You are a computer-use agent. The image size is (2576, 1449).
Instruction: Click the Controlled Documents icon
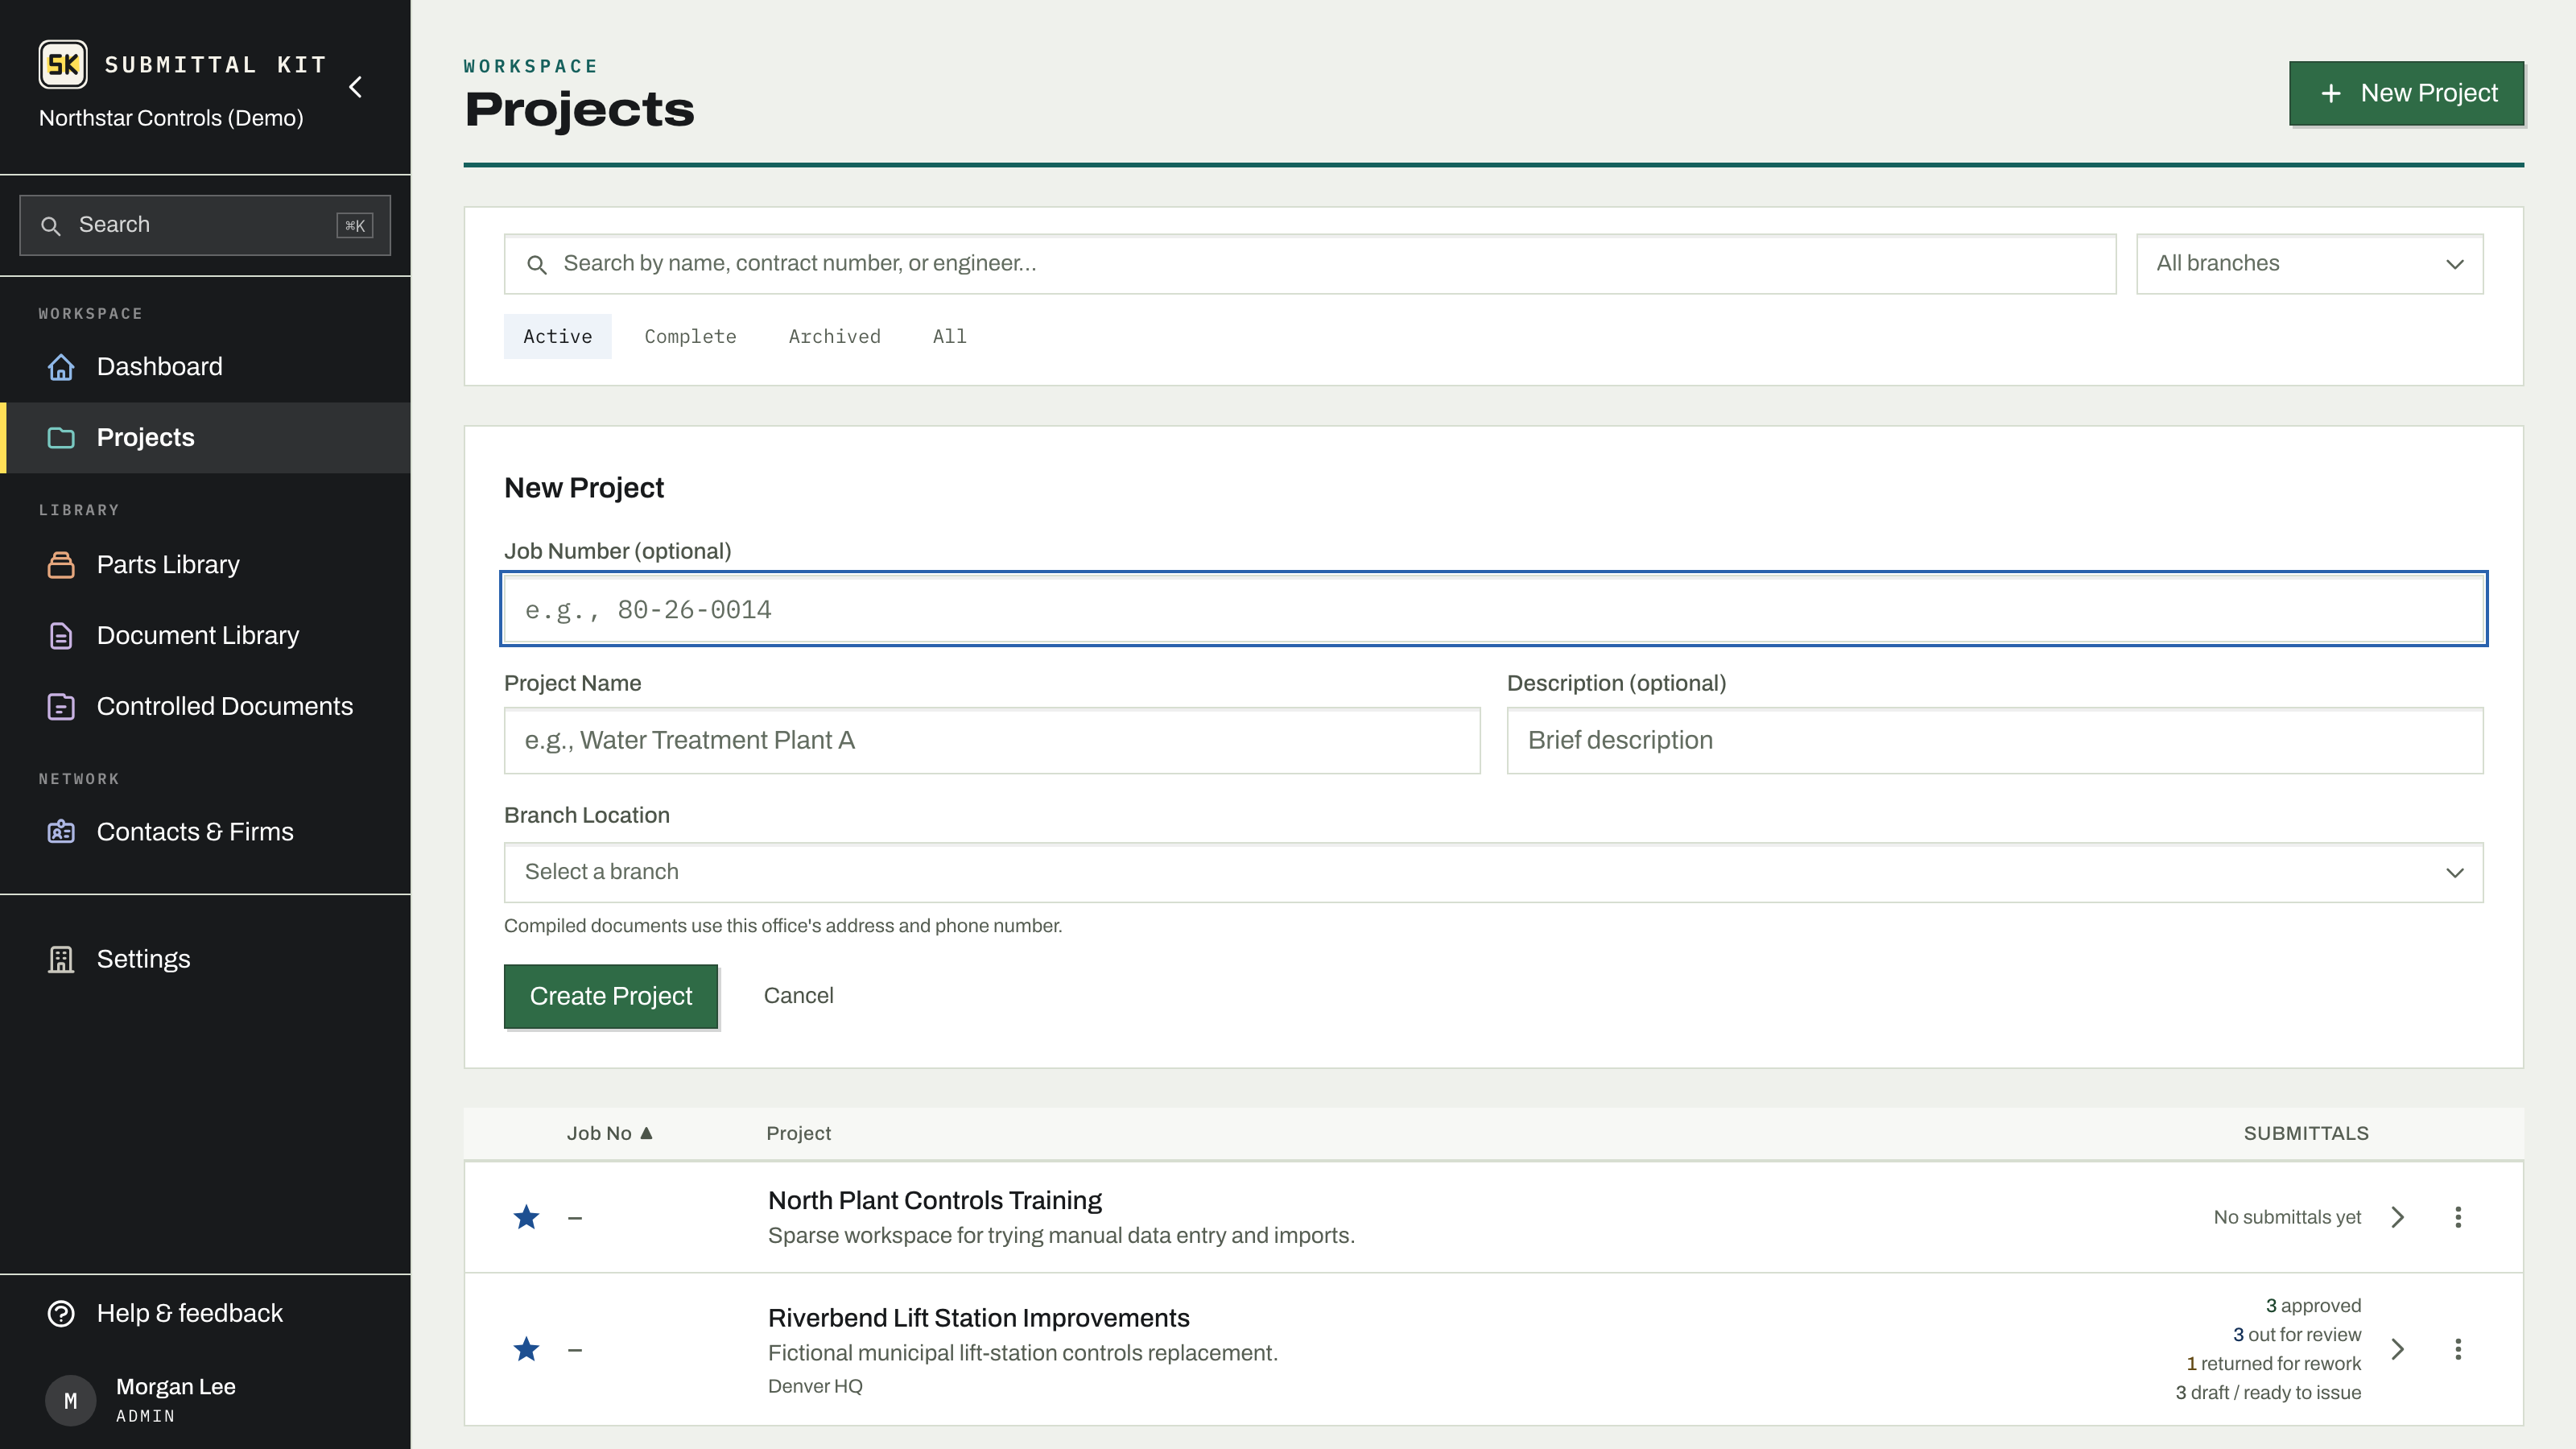(61, 707)
